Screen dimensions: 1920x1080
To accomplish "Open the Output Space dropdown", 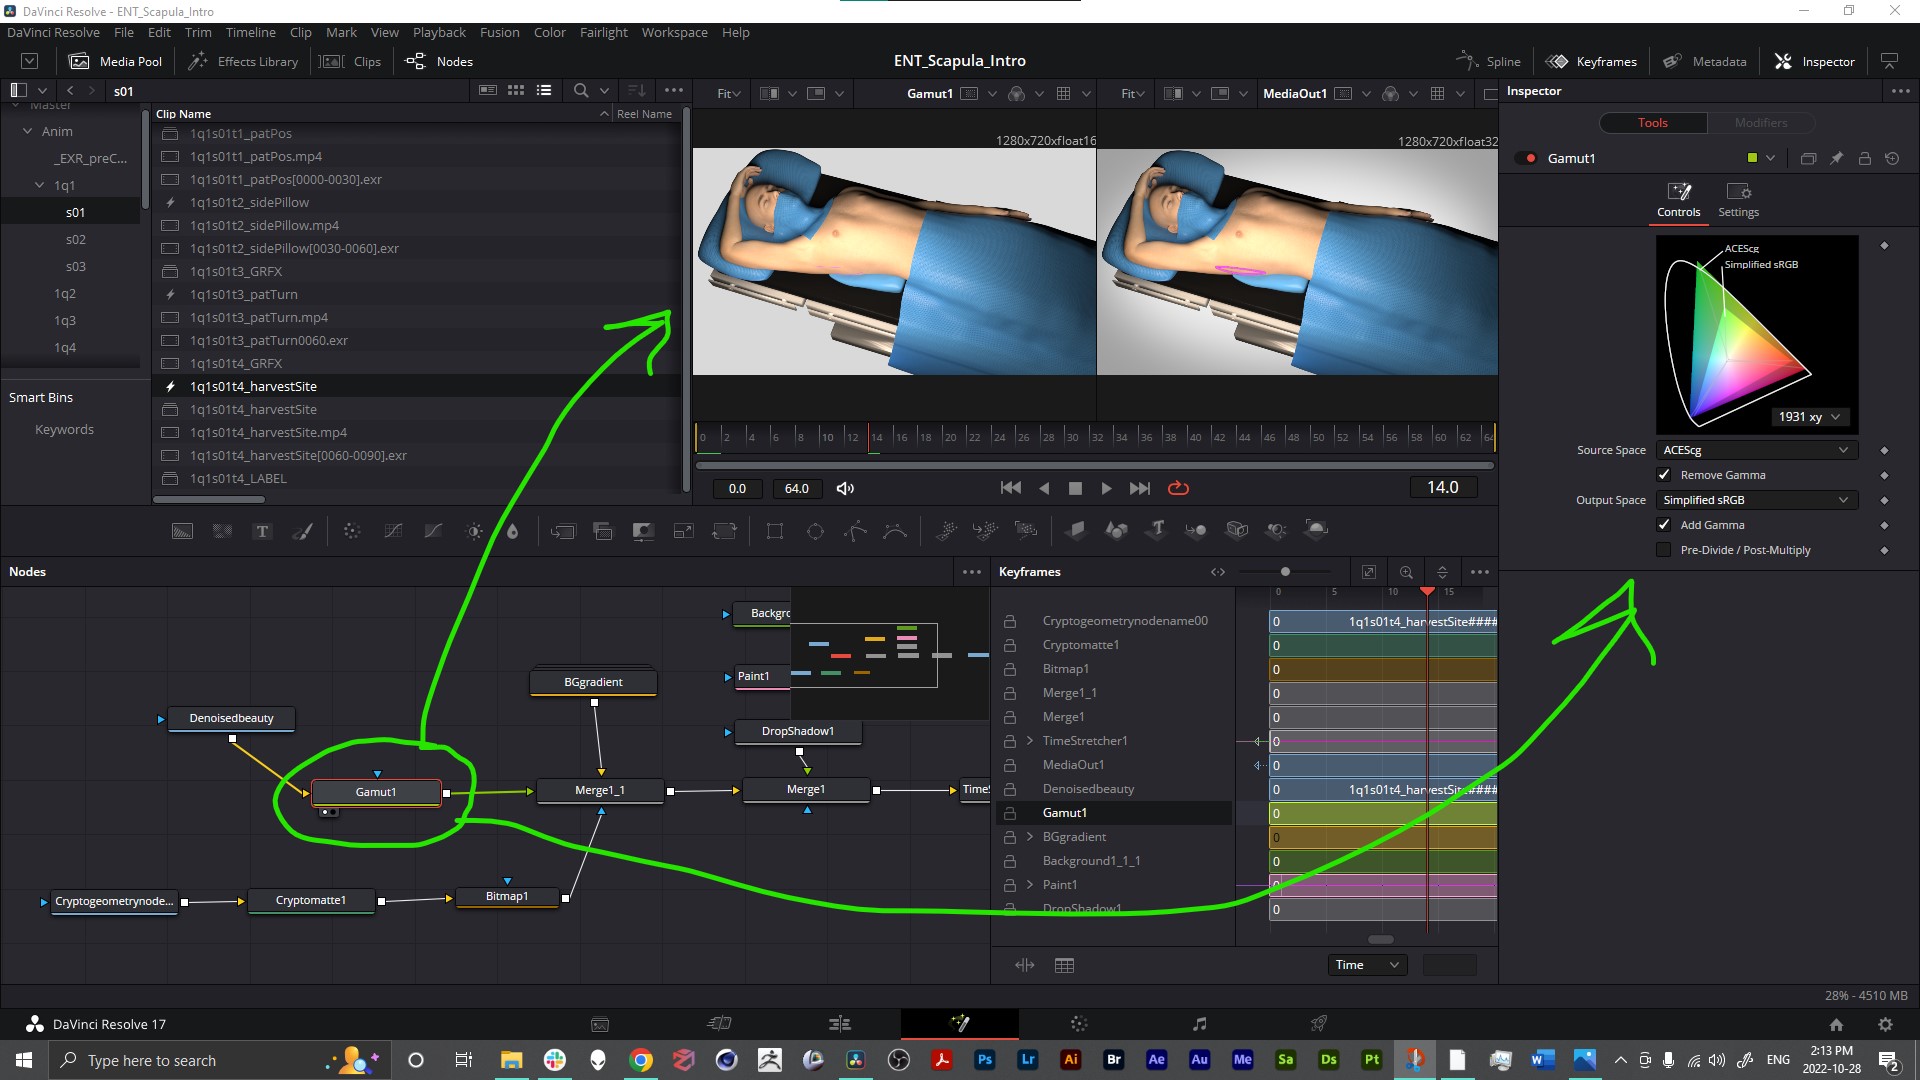I will [1757, 500].
